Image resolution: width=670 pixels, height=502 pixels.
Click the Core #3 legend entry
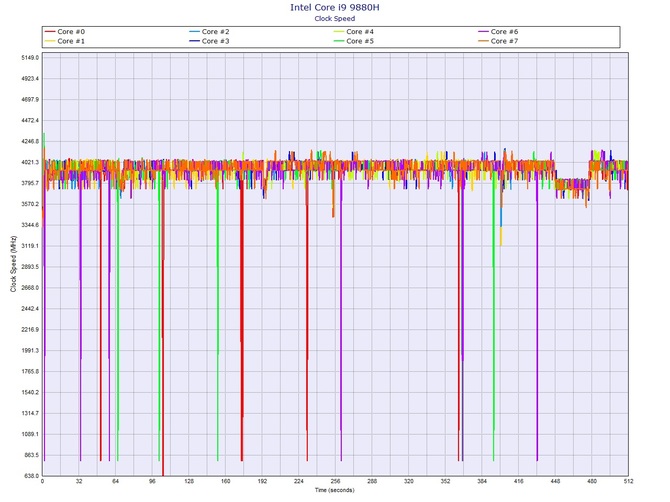(x=209, y=41)
